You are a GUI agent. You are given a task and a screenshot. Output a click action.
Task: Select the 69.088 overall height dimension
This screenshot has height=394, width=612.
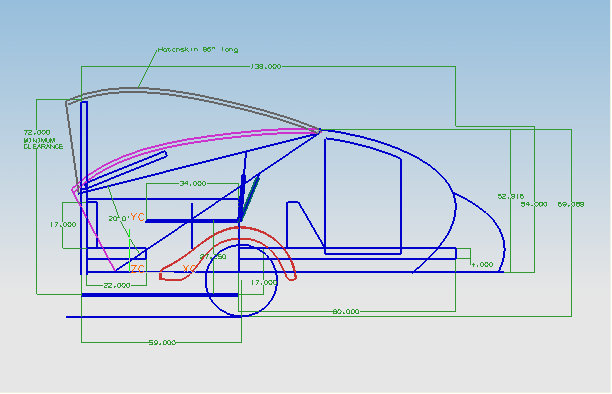click(x=571, y=204)
